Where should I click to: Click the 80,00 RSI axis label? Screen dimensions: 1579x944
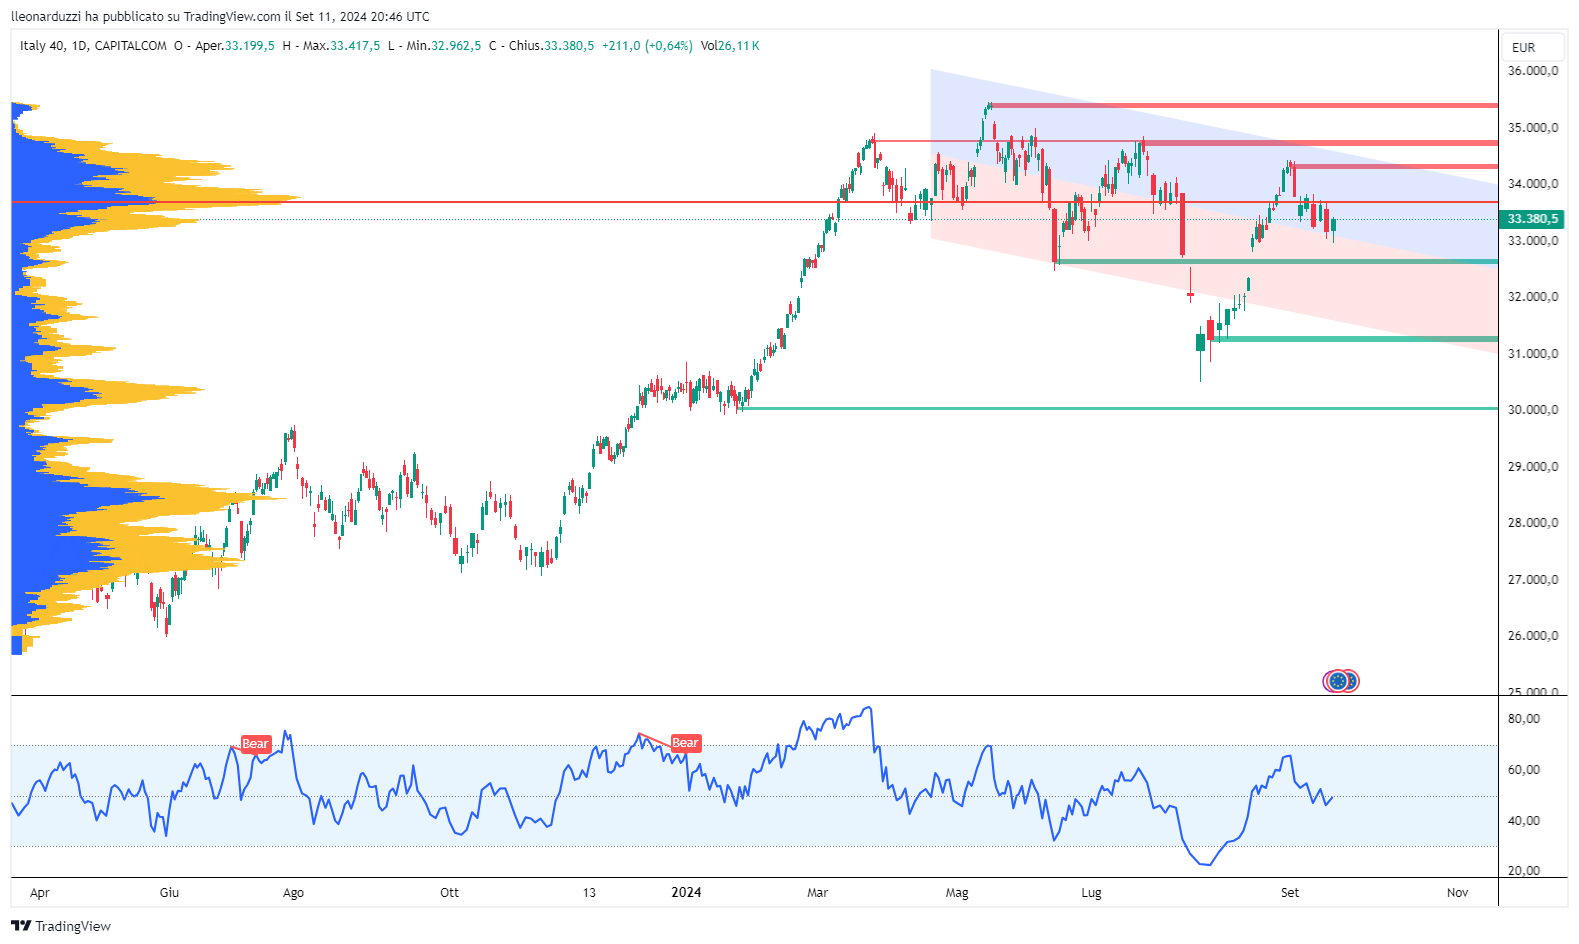click(1524, 719)
